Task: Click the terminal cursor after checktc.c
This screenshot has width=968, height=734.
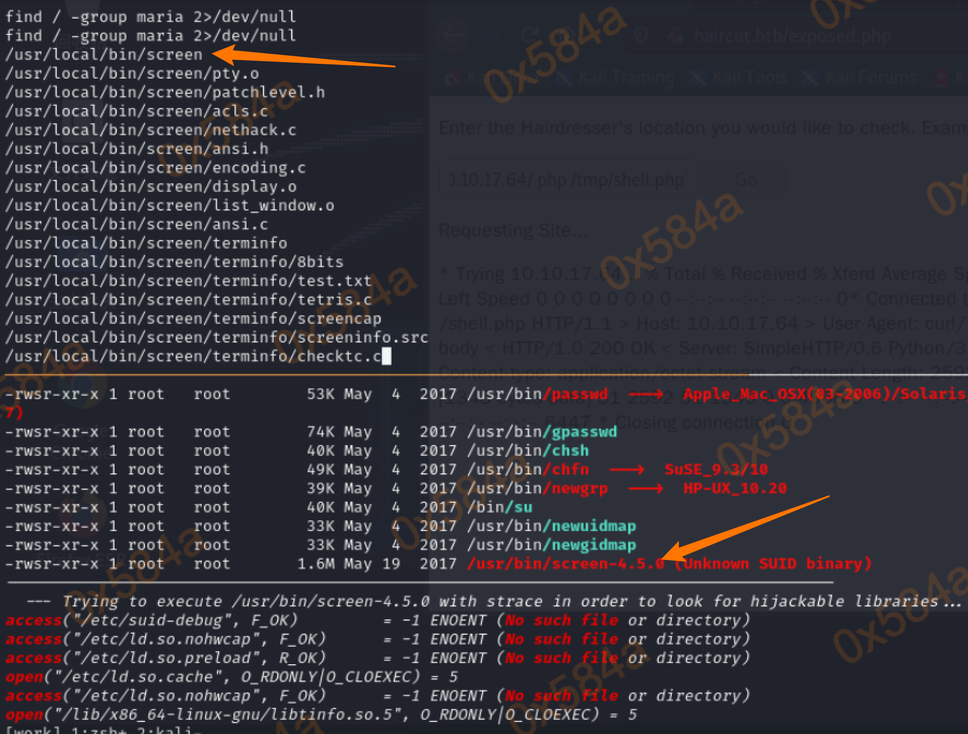Action: point(385,357)
